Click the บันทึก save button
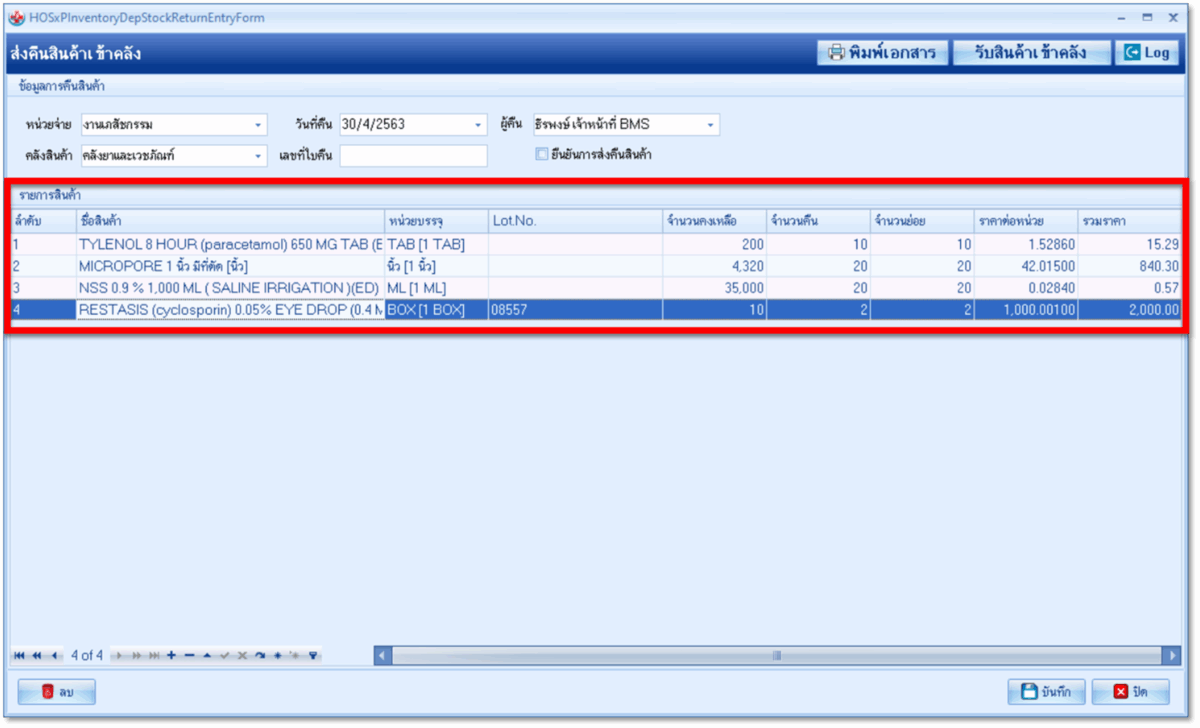This screenshot has width=1200, height=728. coord(1046,691)
